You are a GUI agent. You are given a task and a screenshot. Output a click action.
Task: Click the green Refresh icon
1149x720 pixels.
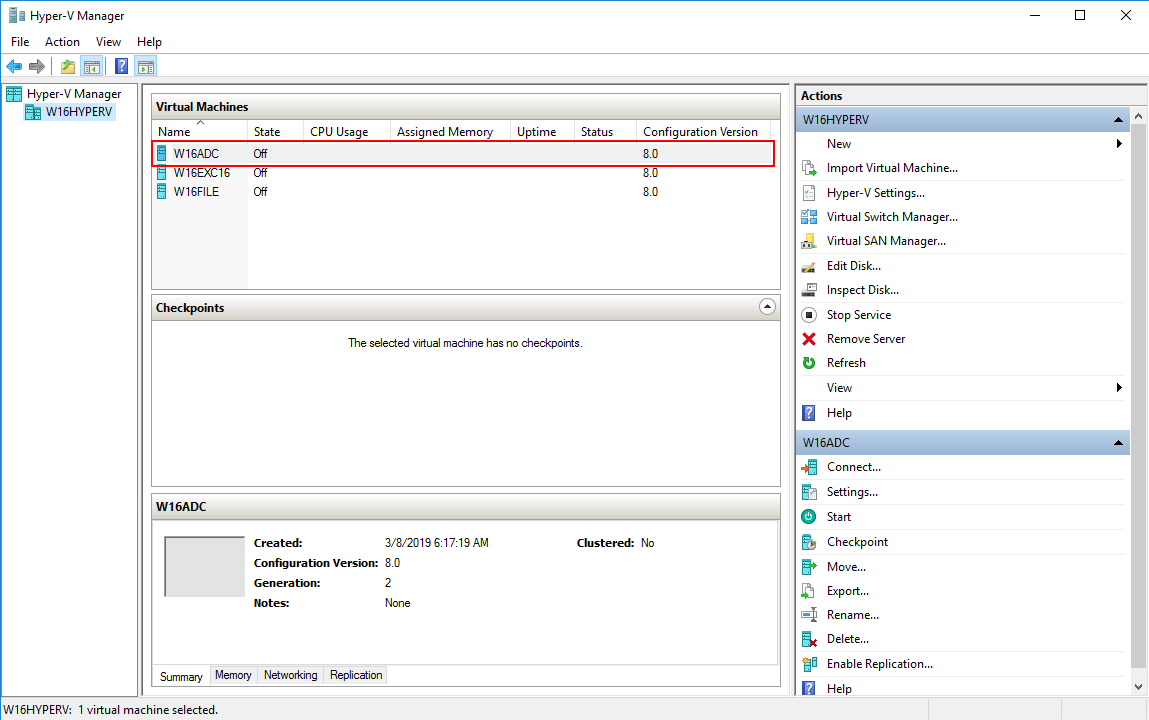809,363
